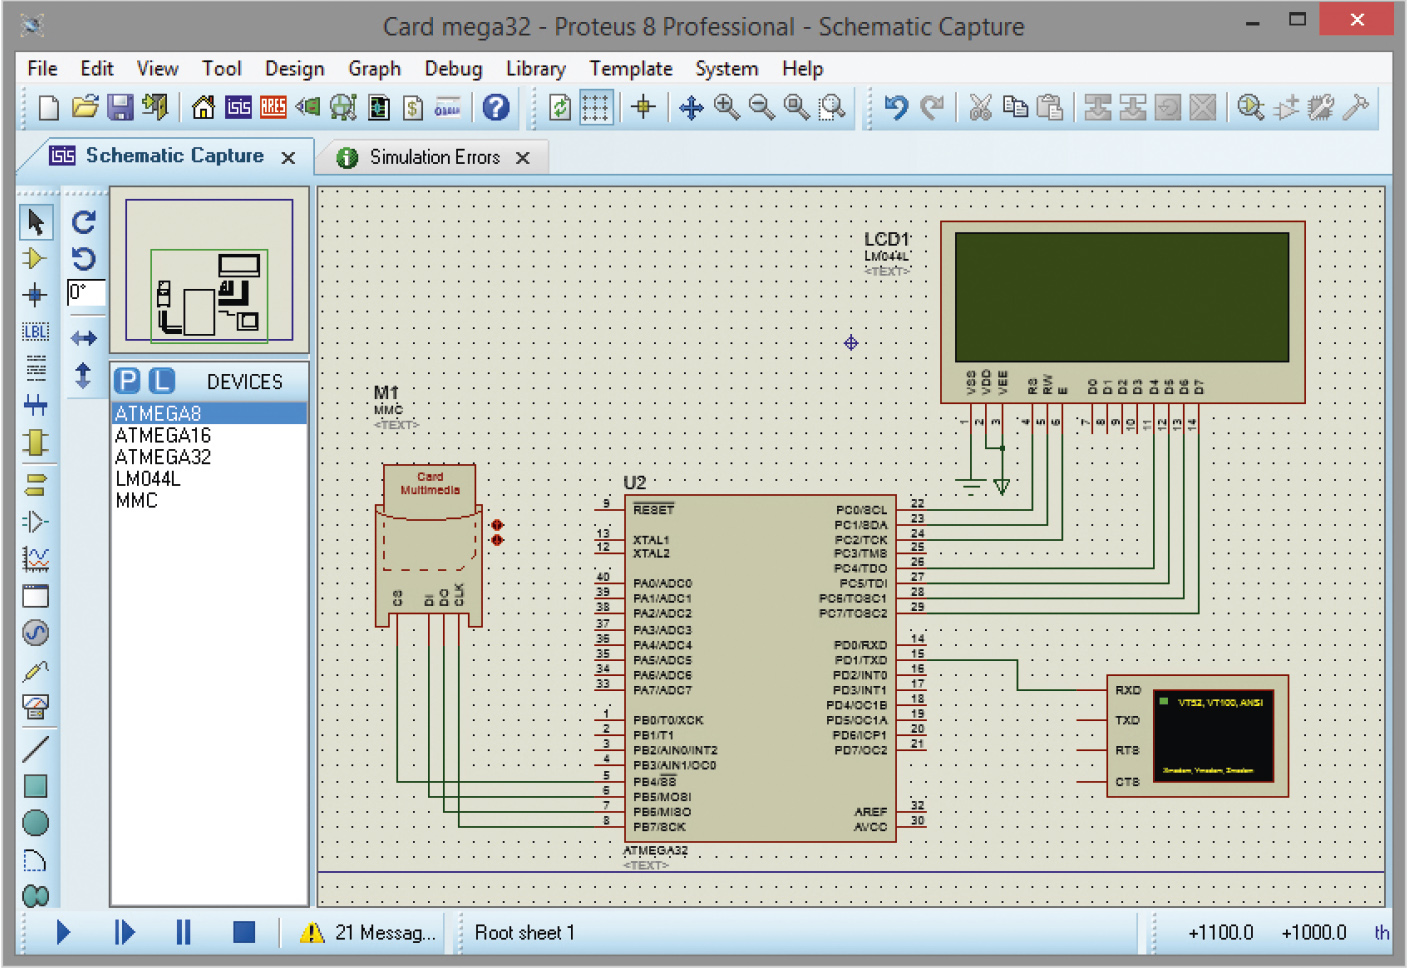Click the P pick devices button
Screen dimensions: 1410x970
[127, 381]
